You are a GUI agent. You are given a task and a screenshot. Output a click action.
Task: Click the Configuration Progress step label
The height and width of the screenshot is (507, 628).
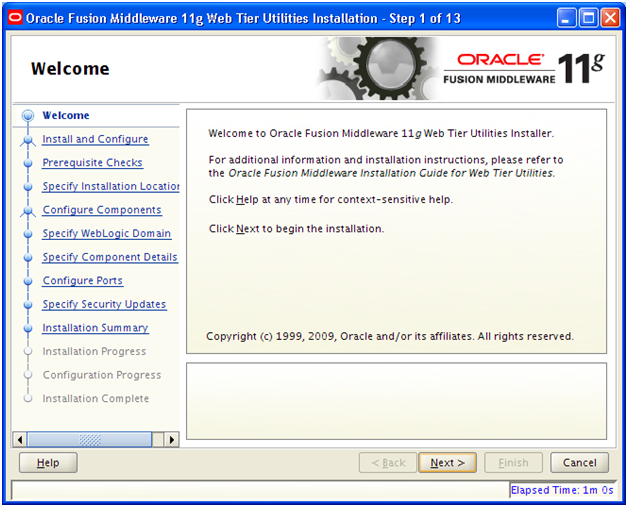pyautogui.click(x=102, y=375)
